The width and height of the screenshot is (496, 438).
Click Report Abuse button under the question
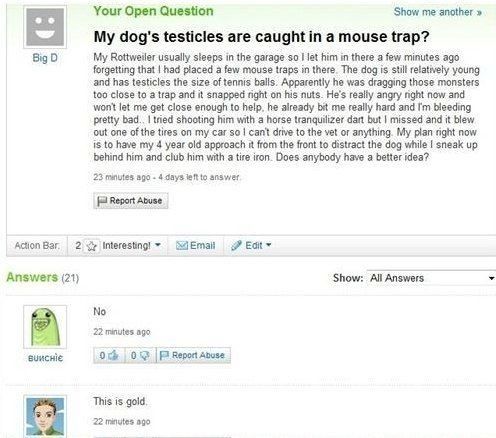tap(131, 201)
